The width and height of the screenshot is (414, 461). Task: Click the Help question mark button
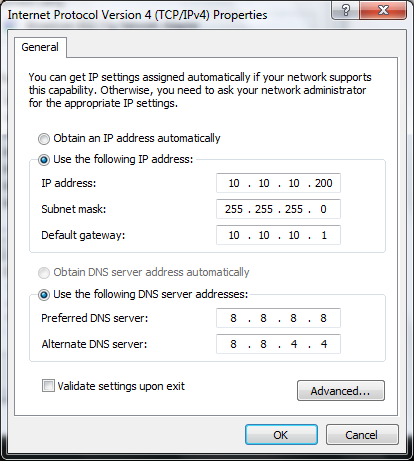coord(346,10)
